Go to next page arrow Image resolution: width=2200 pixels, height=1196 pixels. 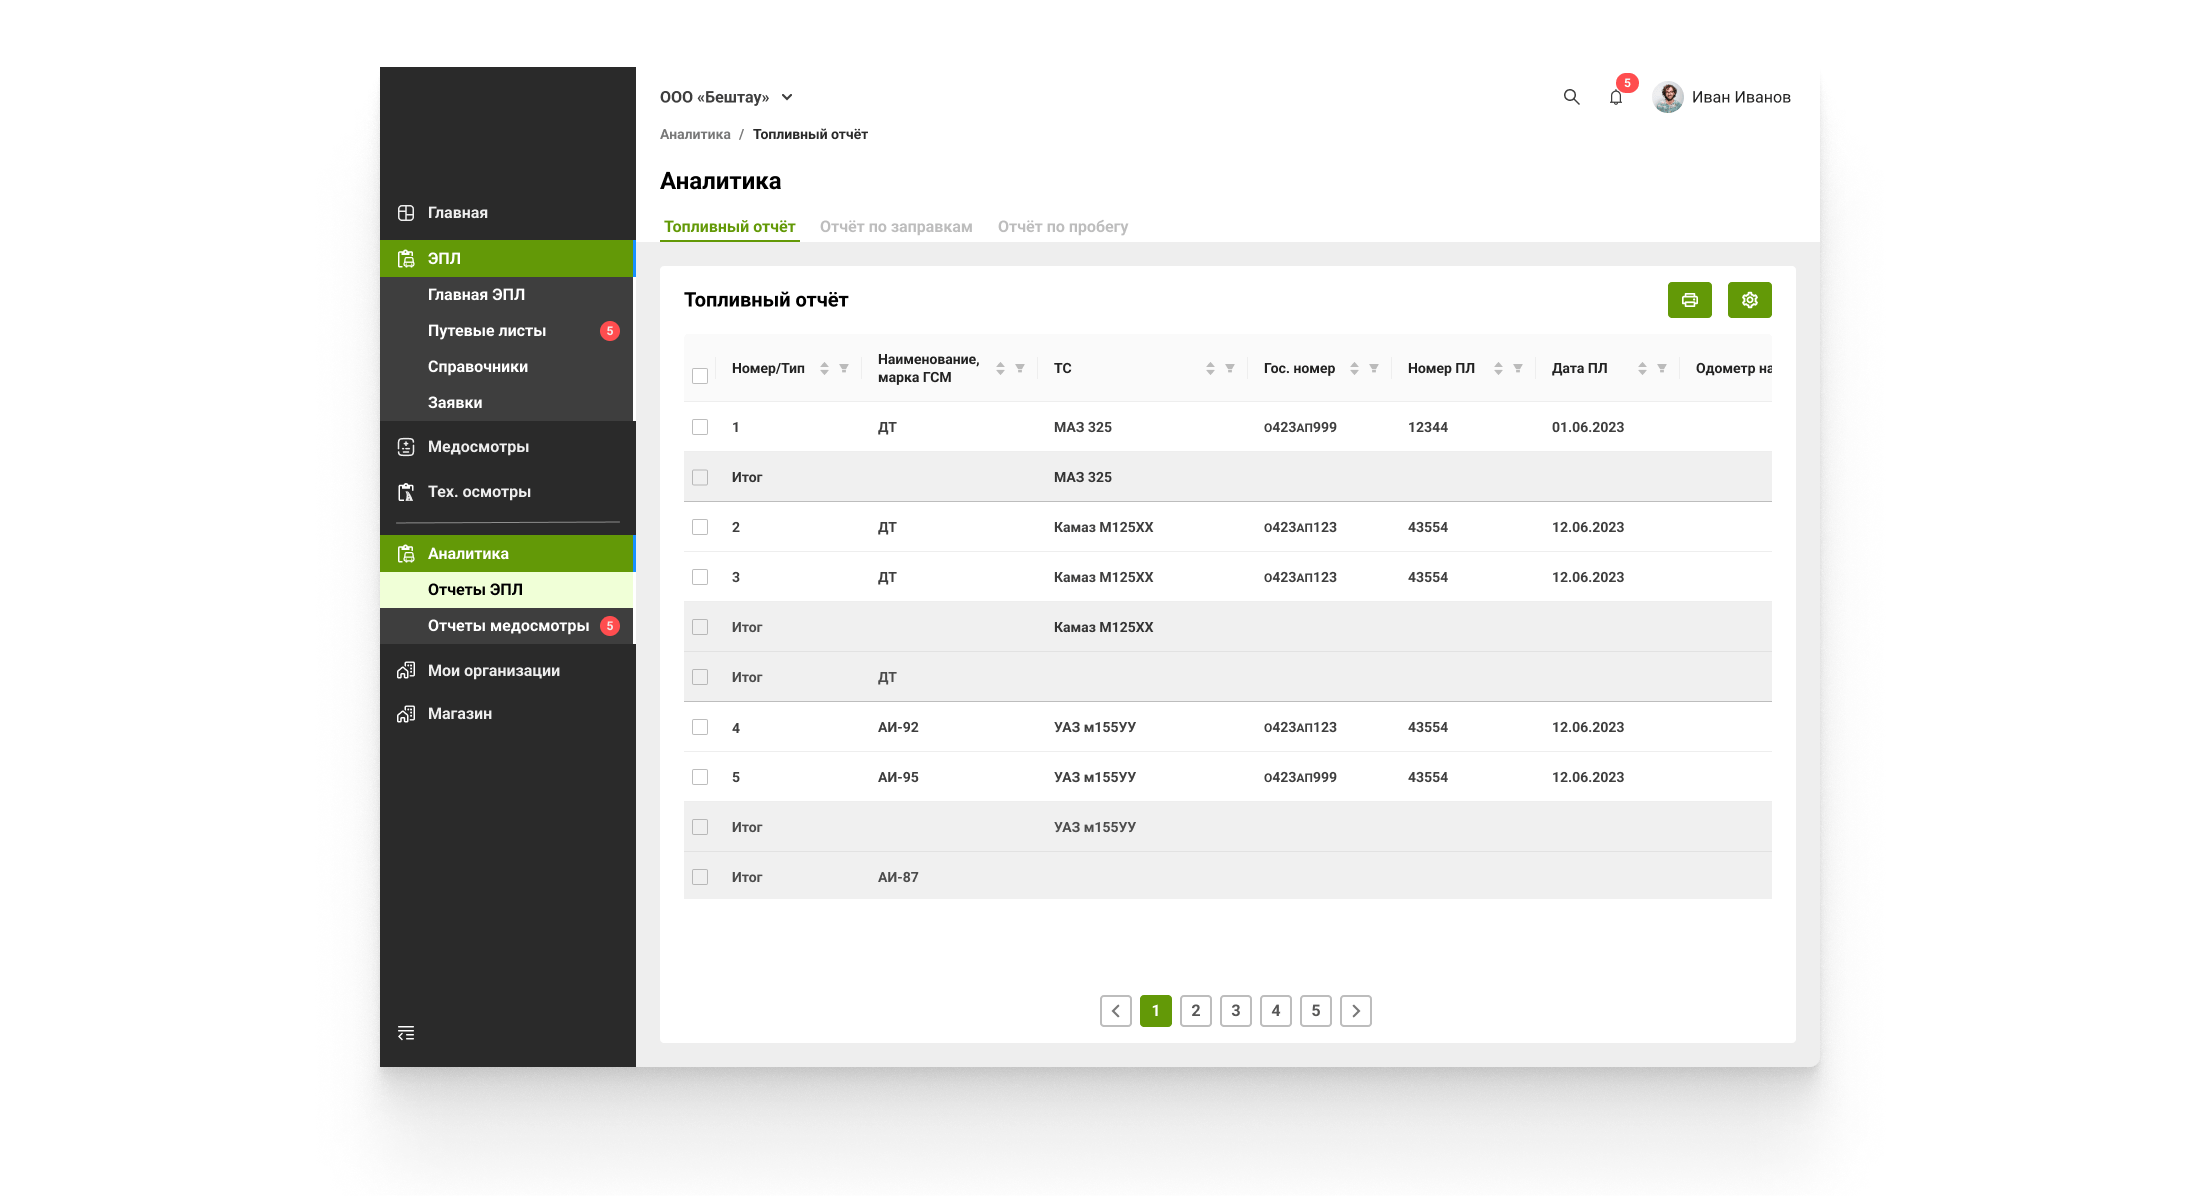[x=1356, y=1011]
